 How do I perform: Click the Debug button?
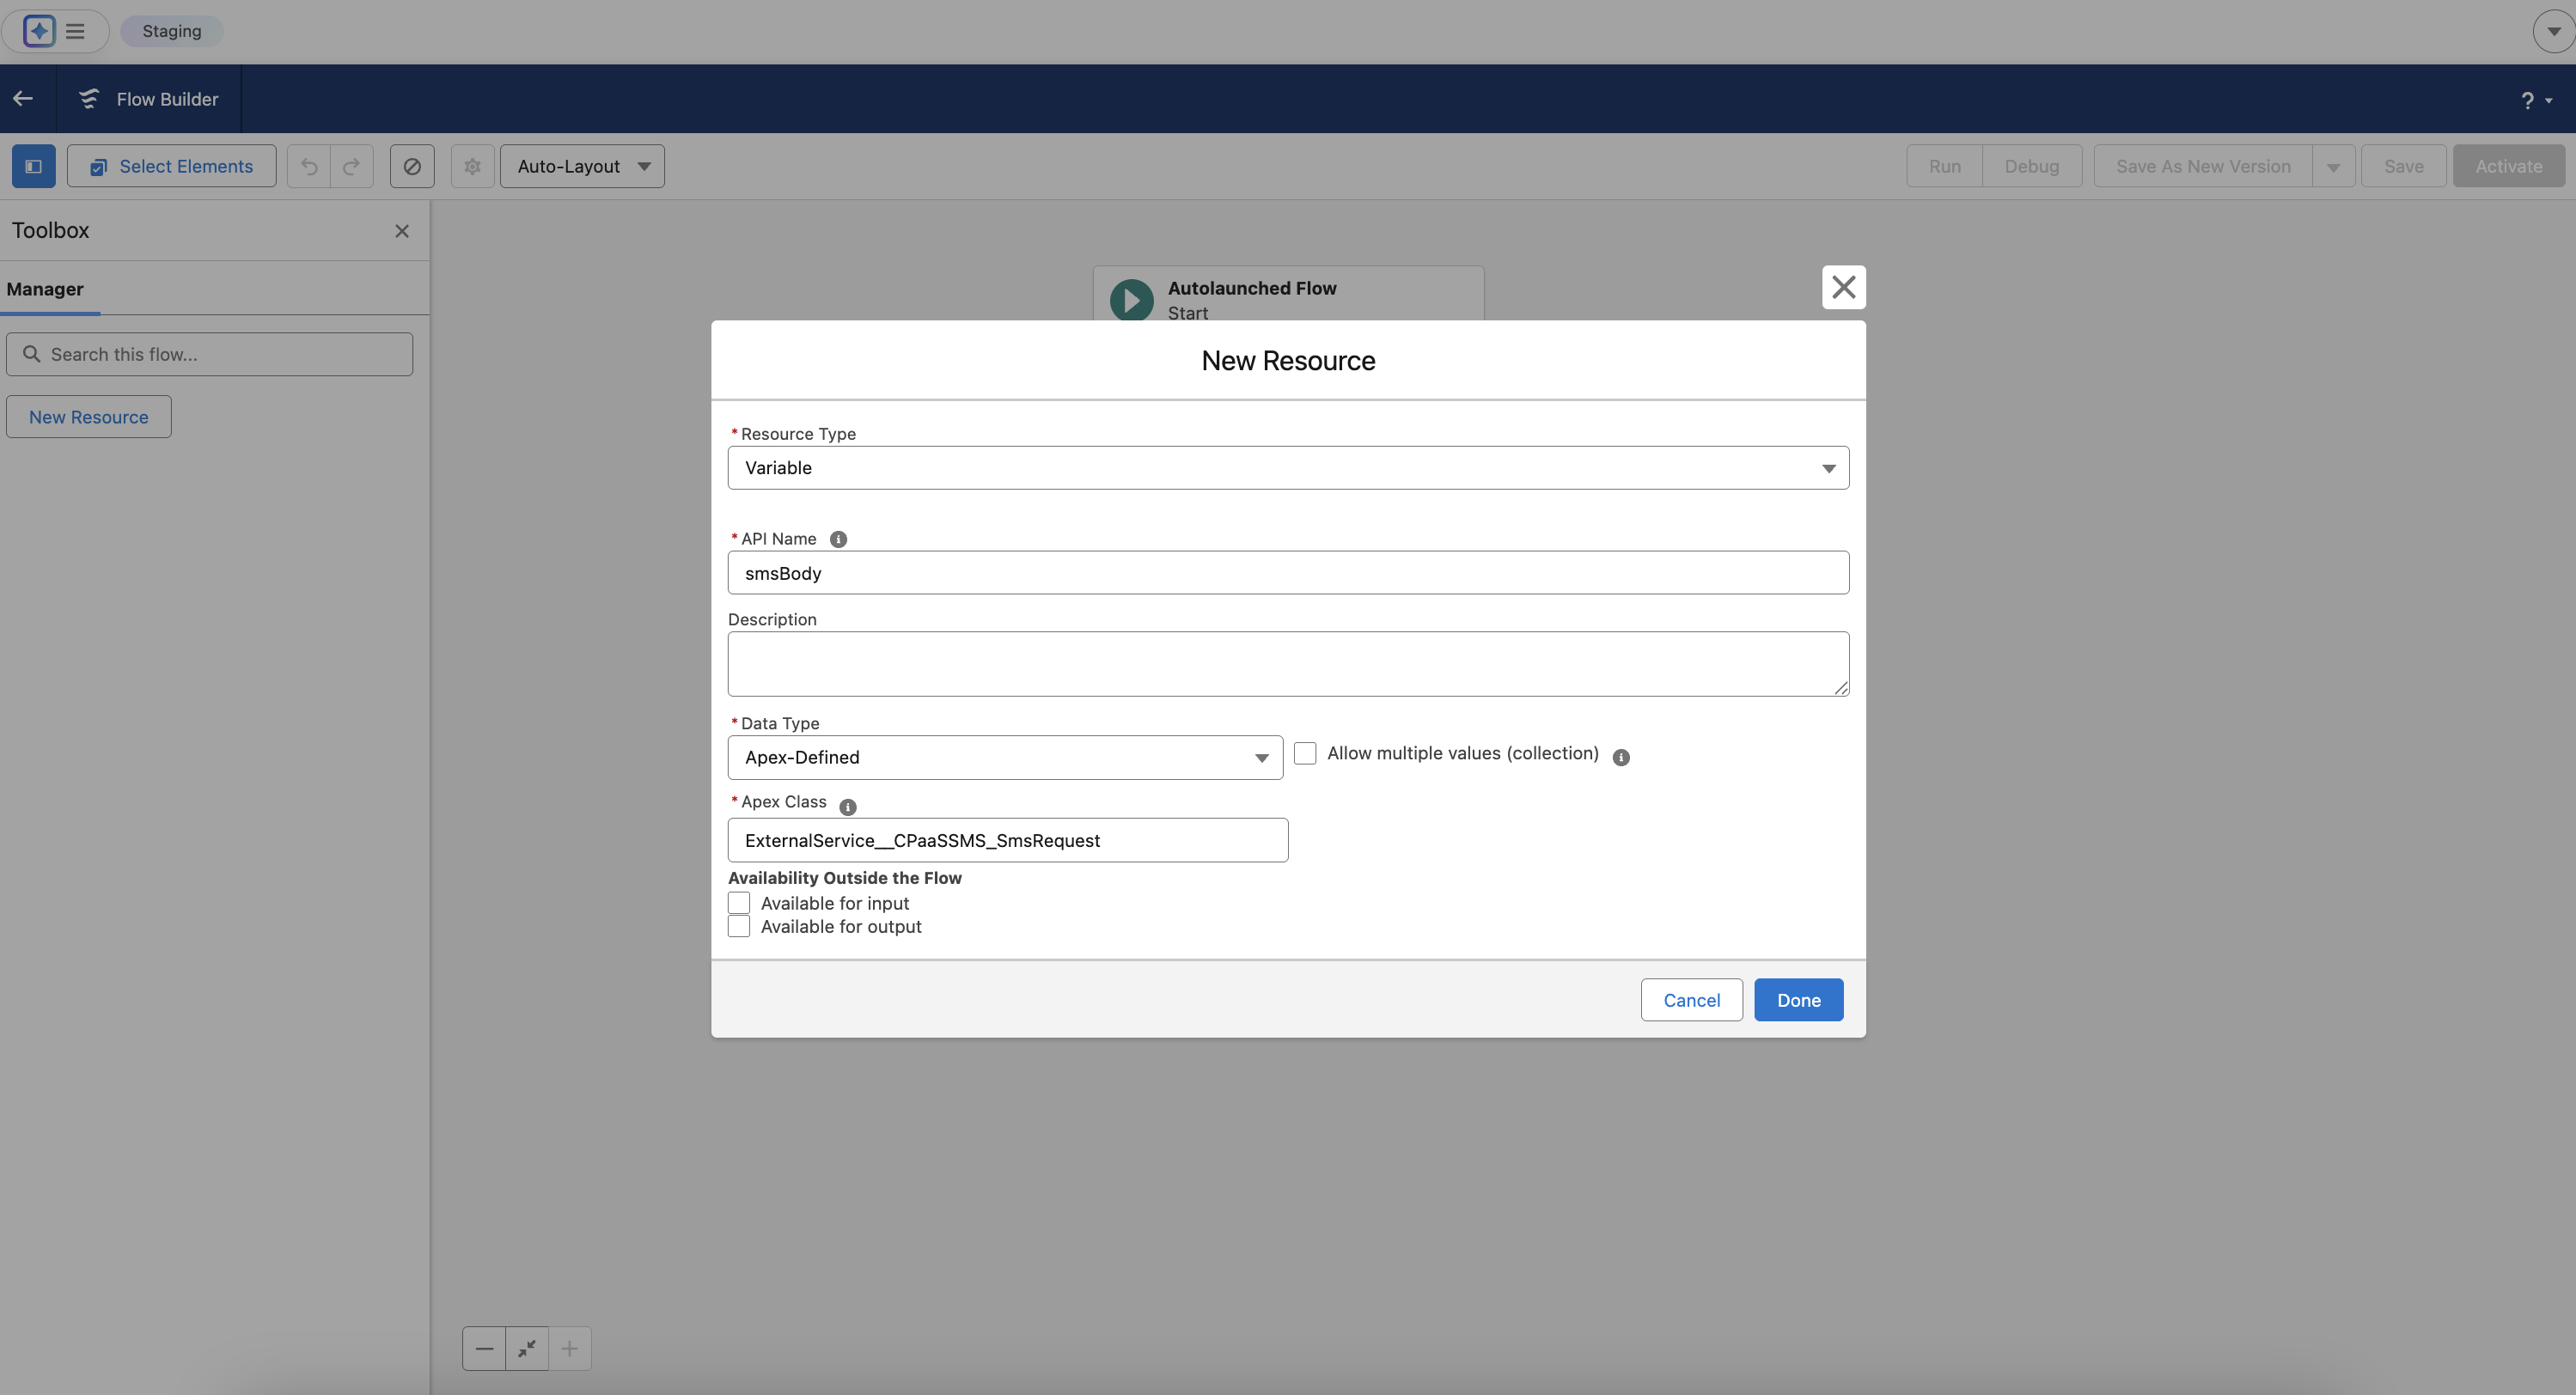click(x=2031, y=166)
